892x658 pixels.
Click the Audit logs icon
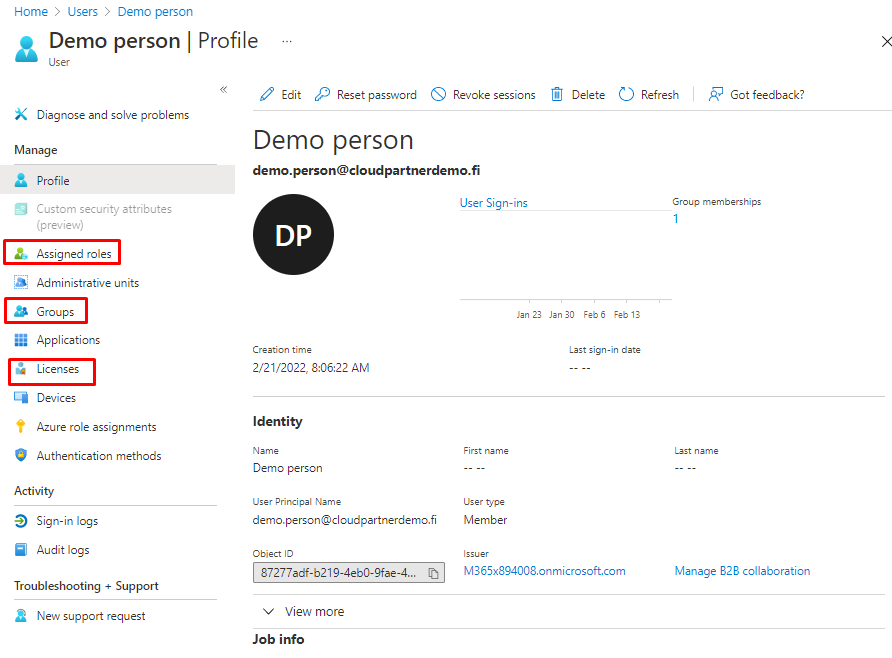(21, 549)
